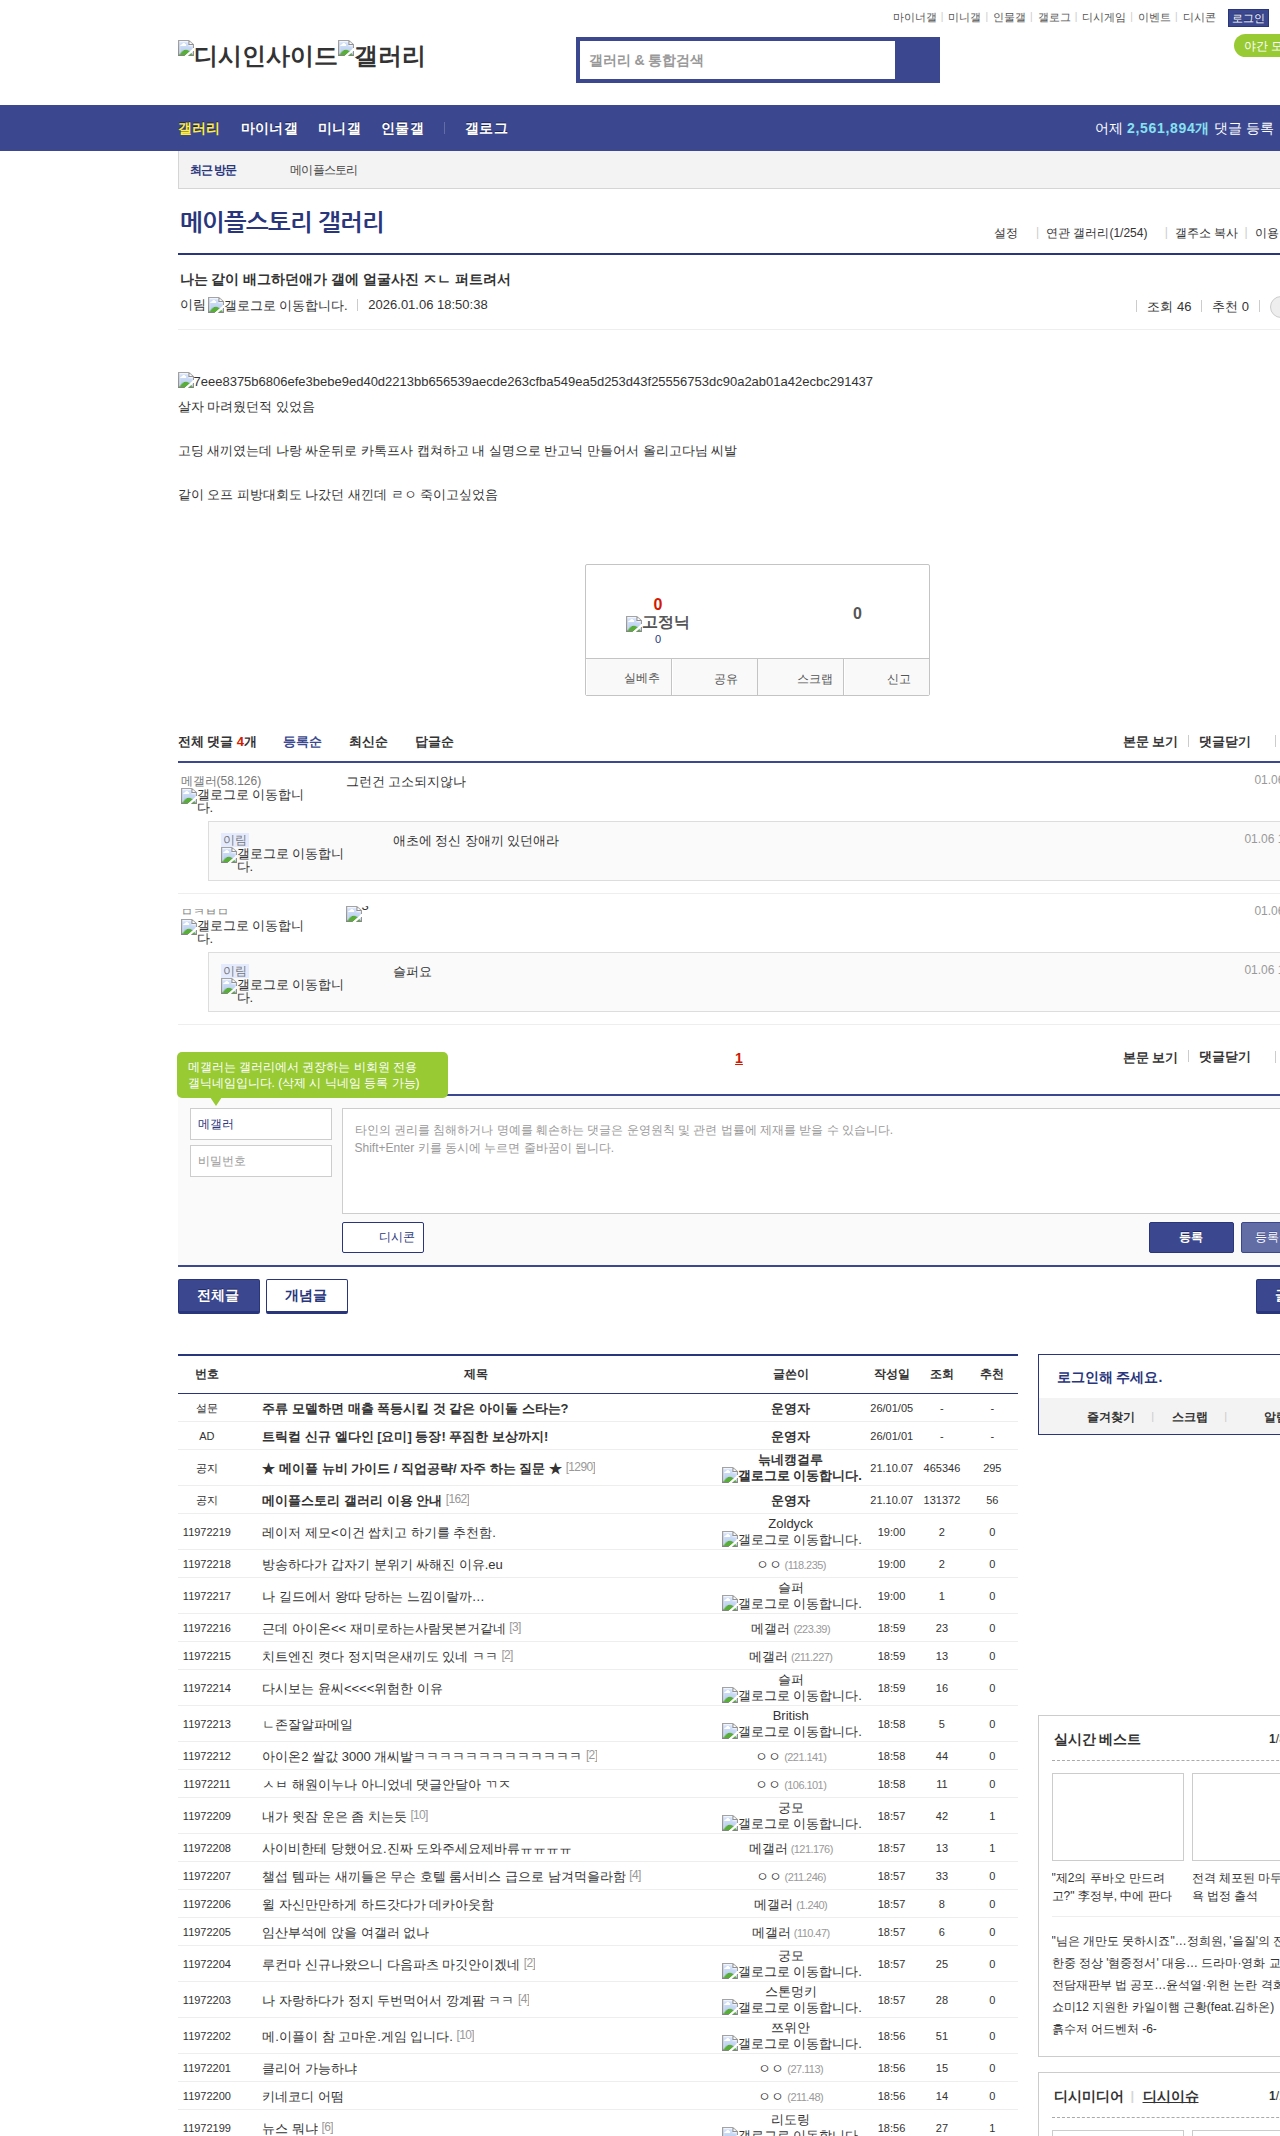Click the dccon image in ㅁㅋㅂㅁ's comment

(357, 914)
